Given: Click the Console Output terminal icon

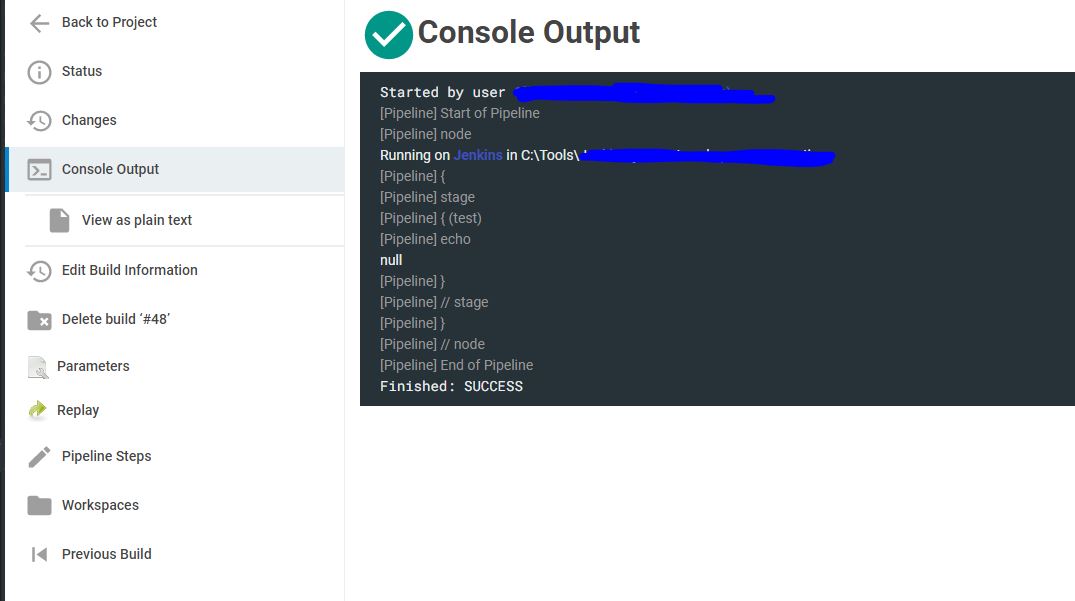Looking at the screenshot, I should click(37, 168).
